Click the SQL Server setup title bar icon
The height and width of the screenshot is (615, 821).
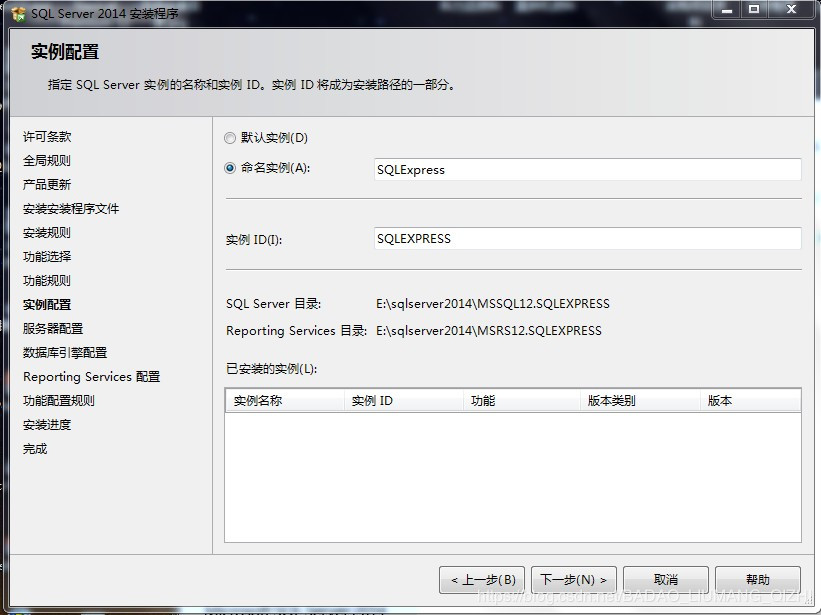(18, 13)
